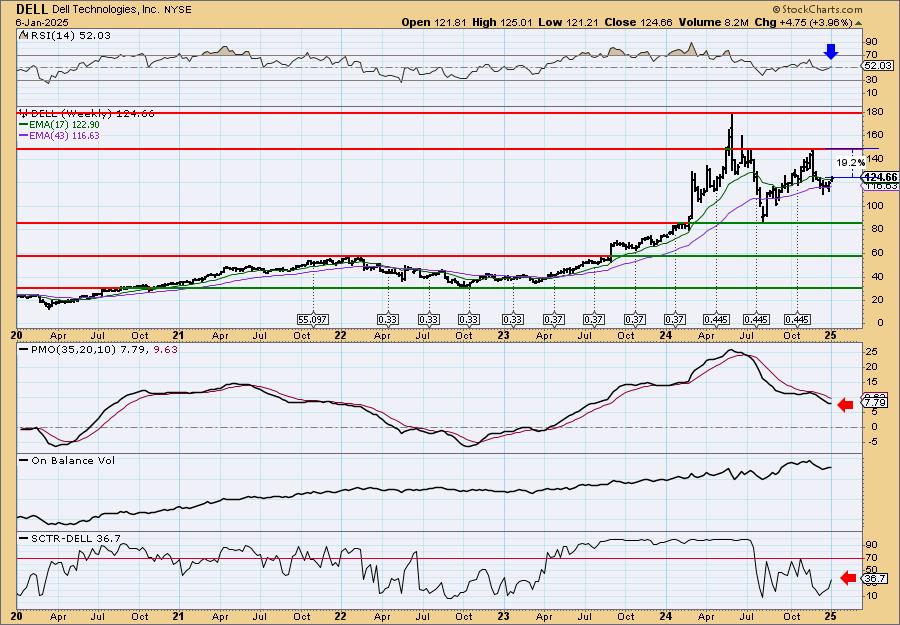900x625 pixels.
Task: Click the Chg +4.75 (+3.96%) value
Action: (x=804, y=22)
